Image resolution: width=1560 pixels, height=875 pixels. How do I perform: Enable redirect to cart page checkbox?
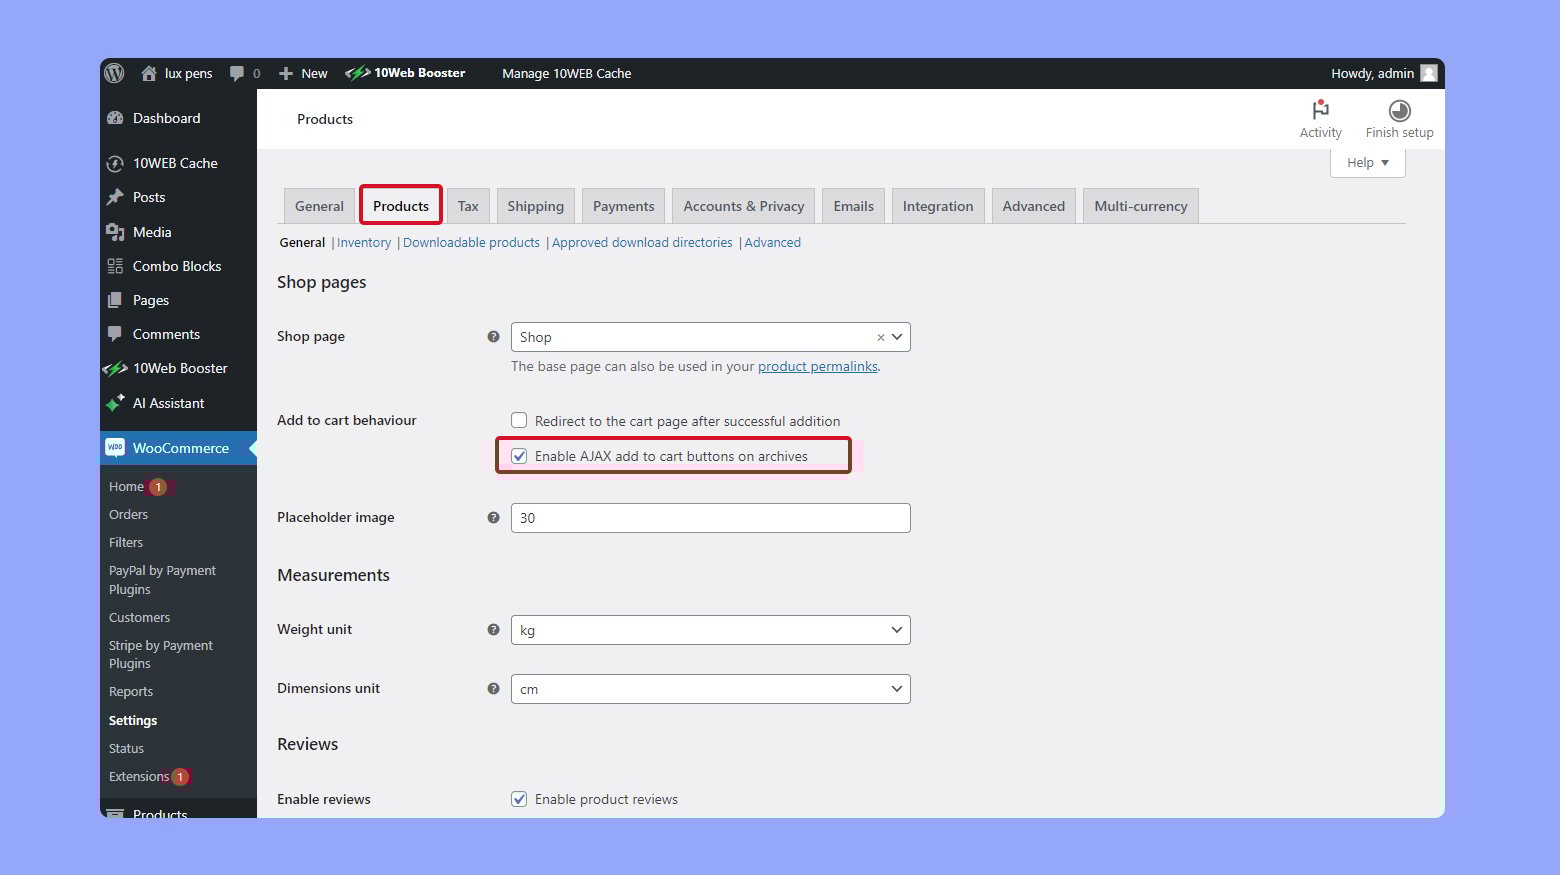pos(519,421)
